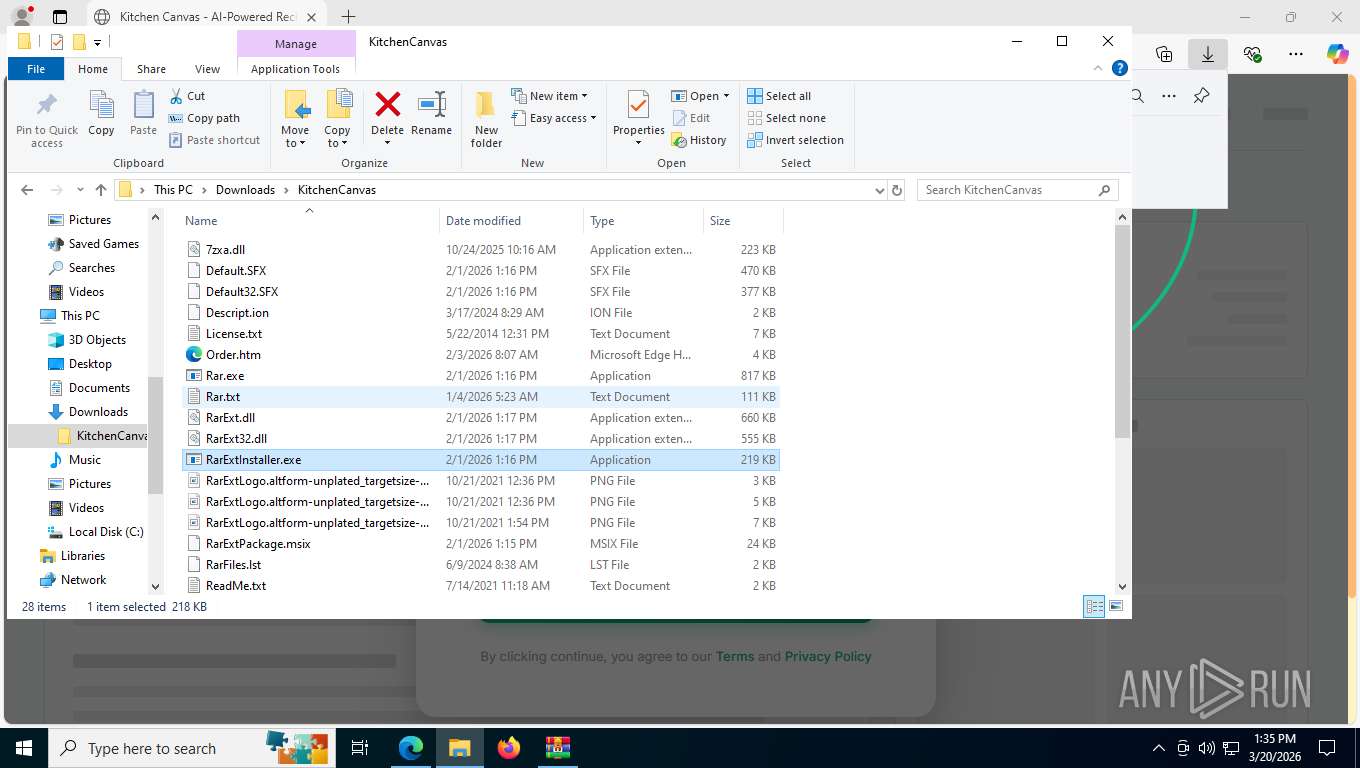
Task: Pin the Edge downloads panel
Action: (x=1202, y=96)
